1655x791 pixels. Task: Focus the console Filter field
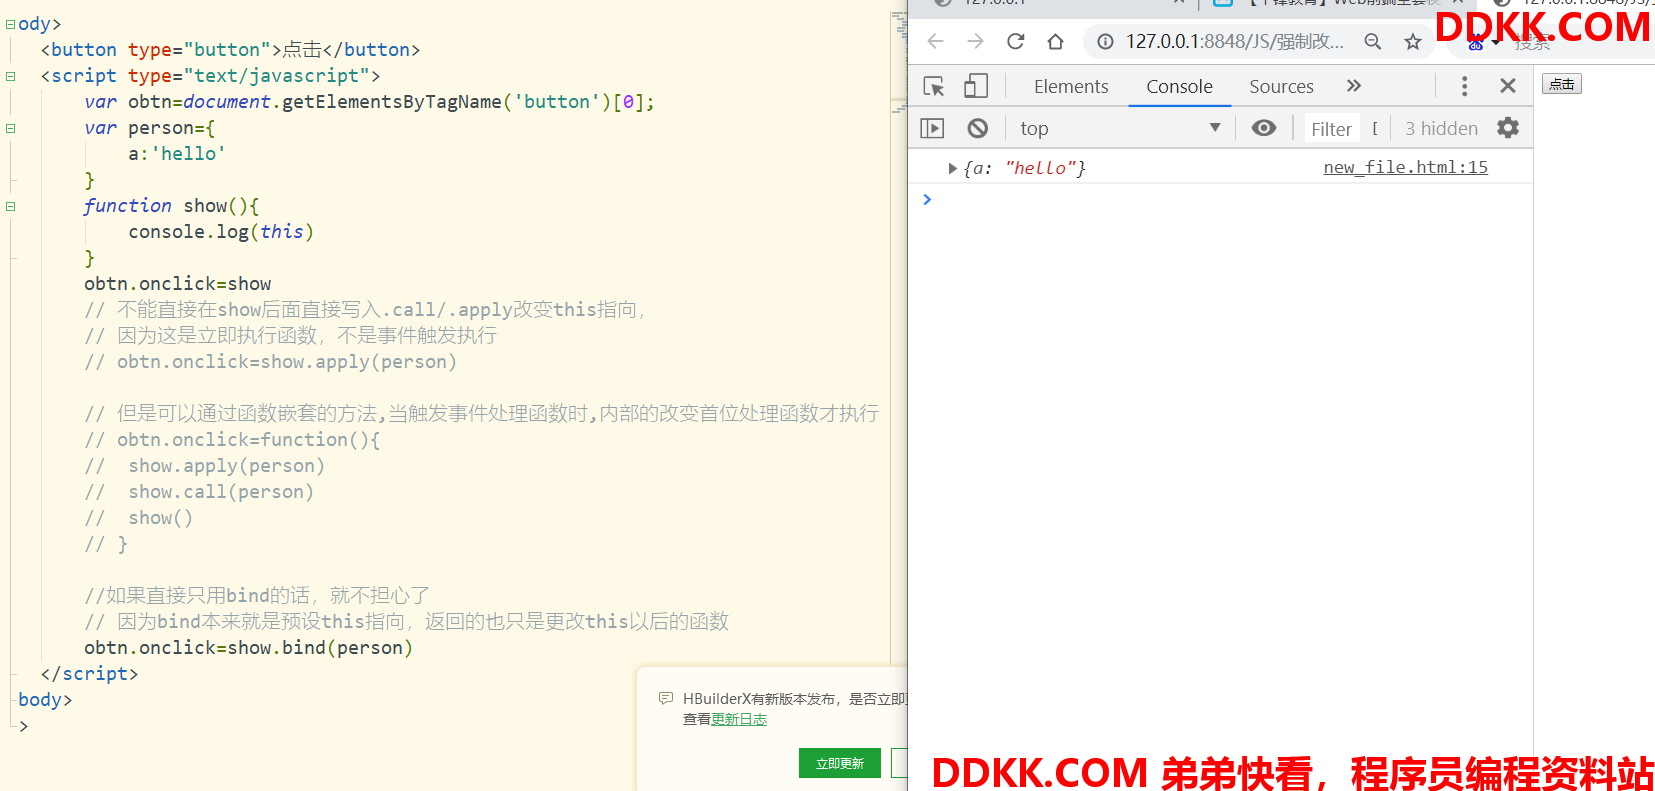[x=1331, y=129]
